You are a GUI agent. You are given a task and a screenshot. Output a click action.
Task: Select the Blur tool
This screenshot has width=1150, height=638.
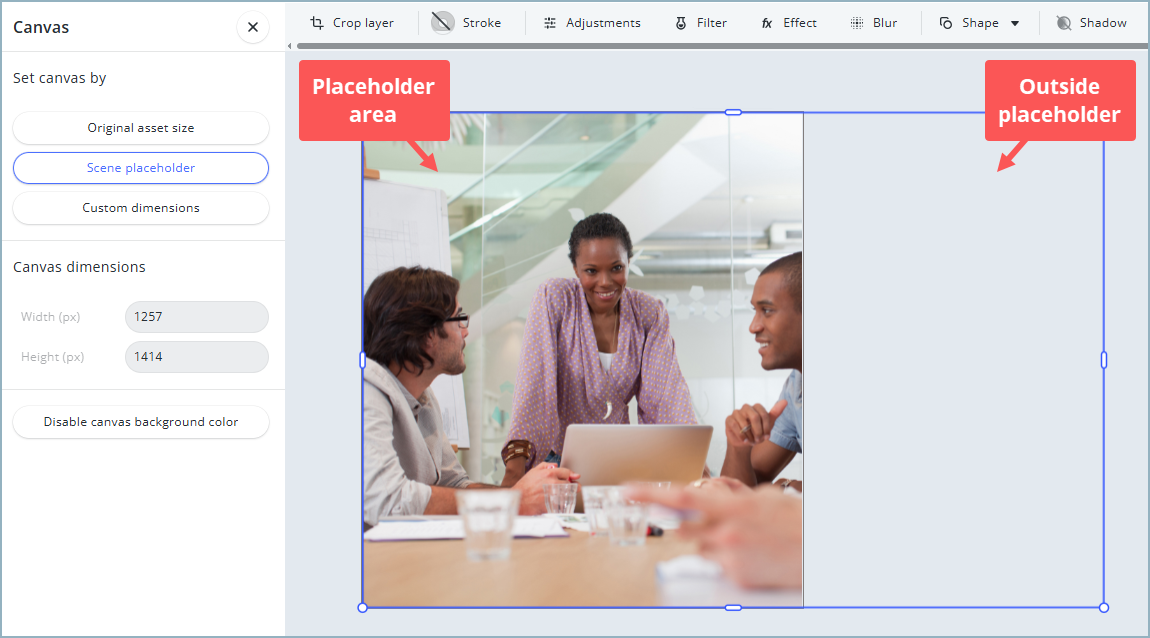pos(873,22)
